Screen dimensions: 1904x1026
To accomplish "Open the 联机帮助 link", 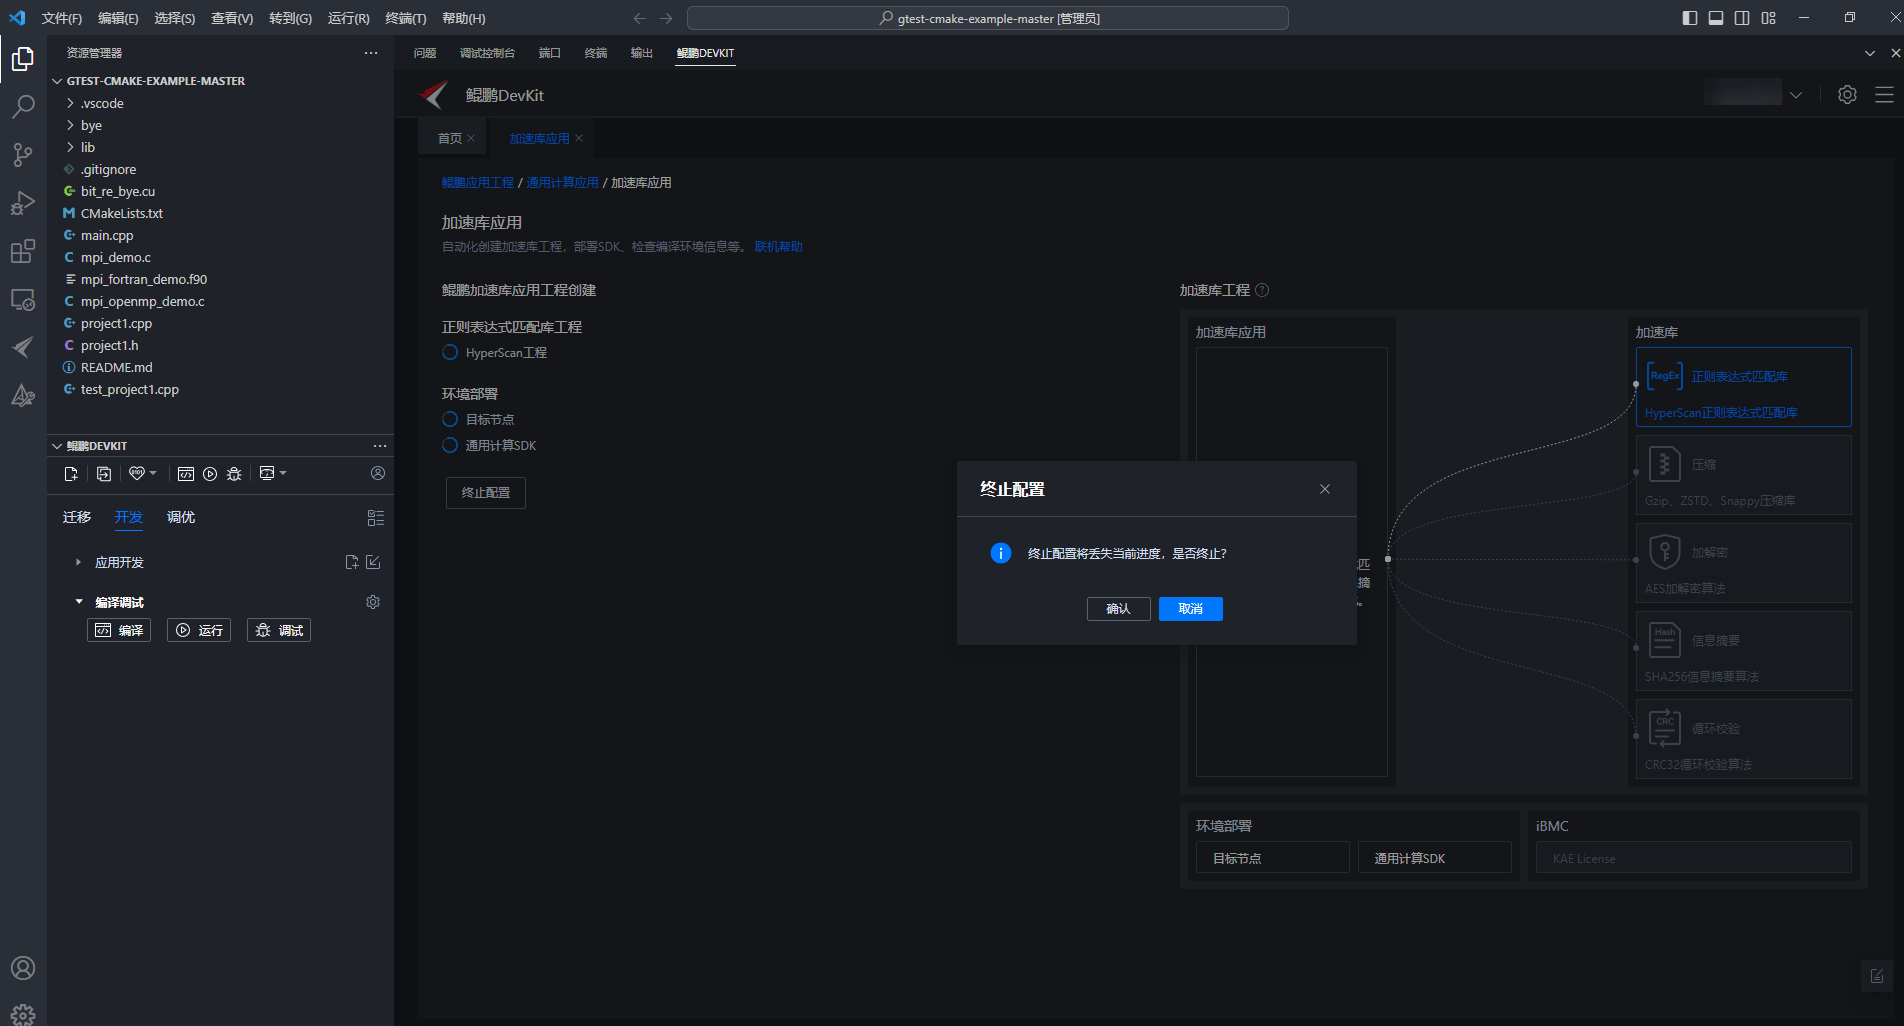I will pyautogui.click(x=778, y=247).
